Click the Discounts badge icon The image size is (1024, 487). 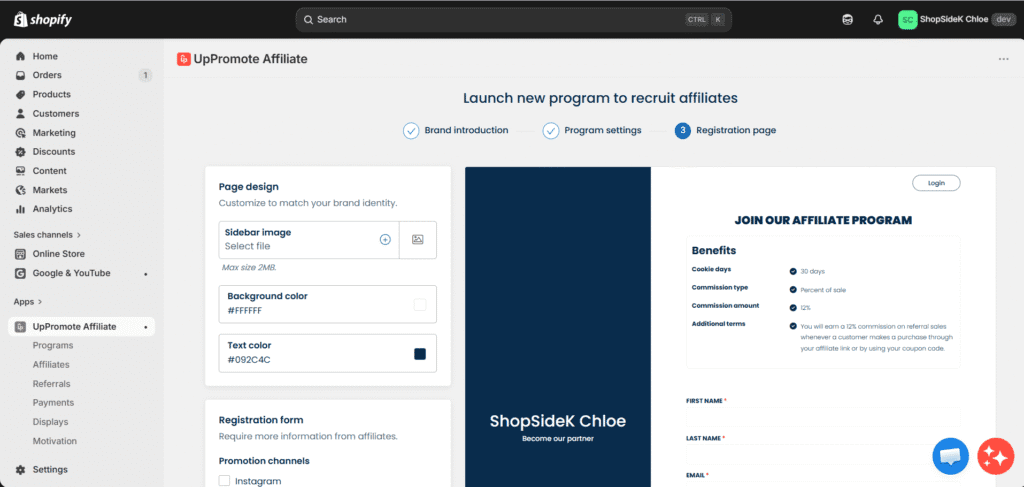point(20,151)
